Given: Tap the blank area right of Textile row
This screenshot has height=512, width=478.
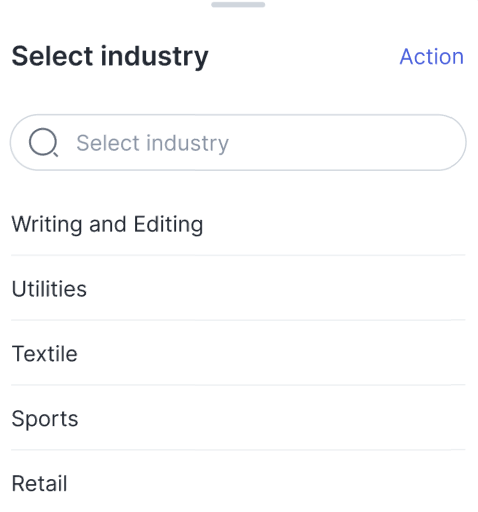Looking at the screenshot, I should point(272,353).
